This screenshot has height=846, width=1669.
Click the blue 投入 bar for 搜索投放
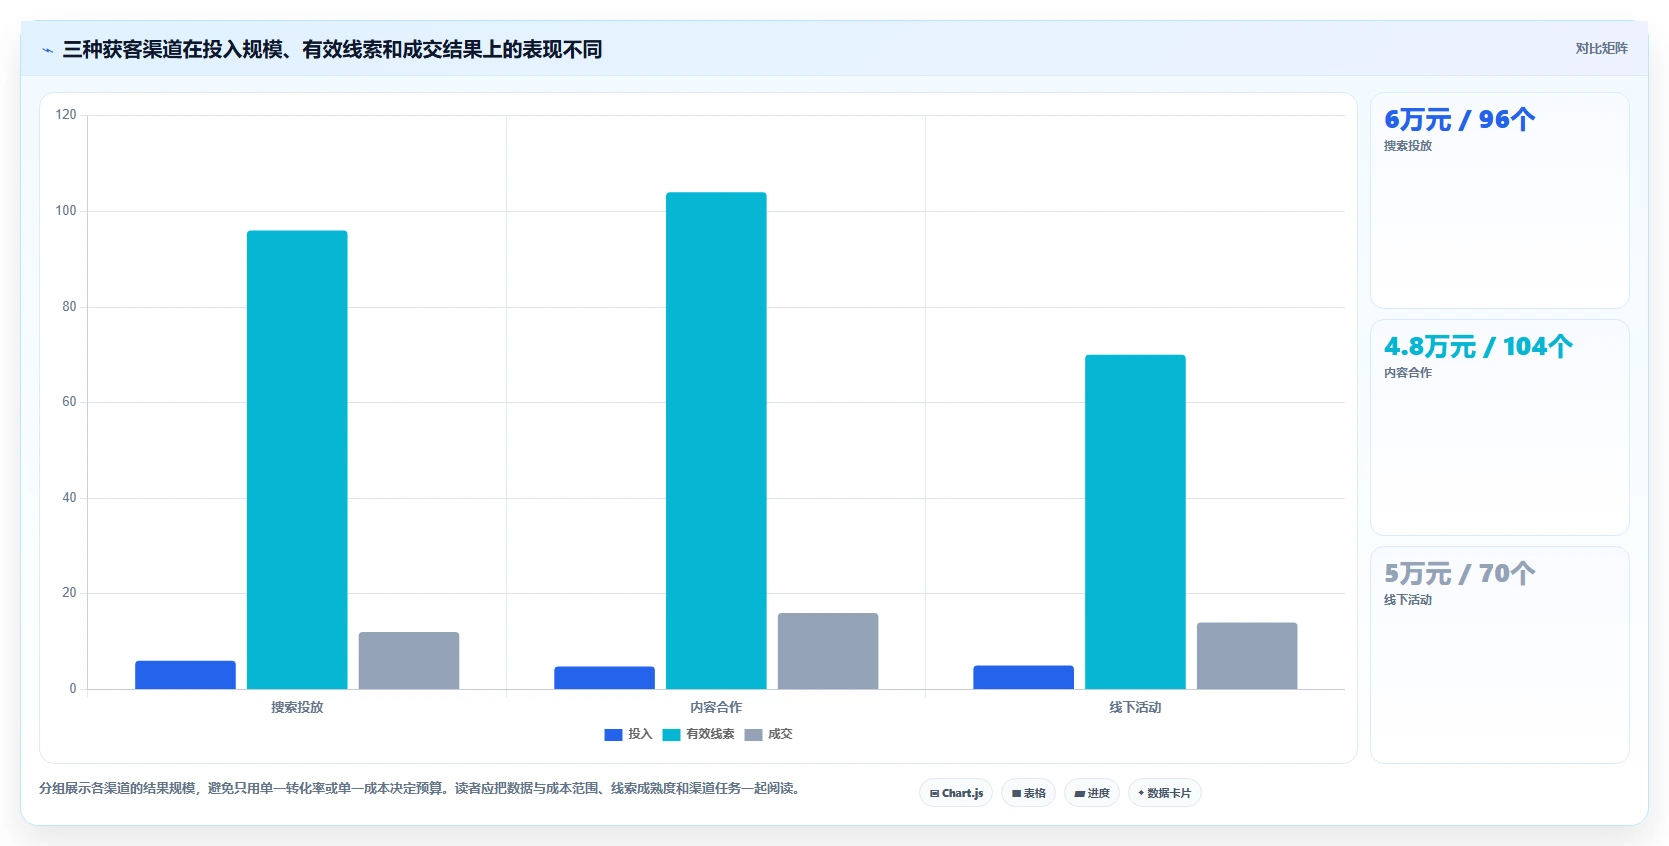pos(185,675)
